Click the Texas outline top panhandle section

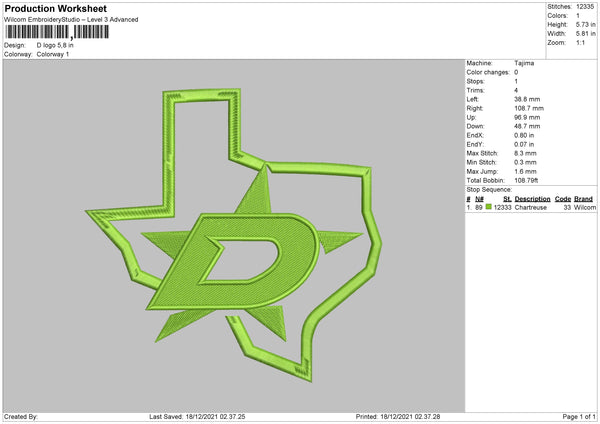point(202,96)
